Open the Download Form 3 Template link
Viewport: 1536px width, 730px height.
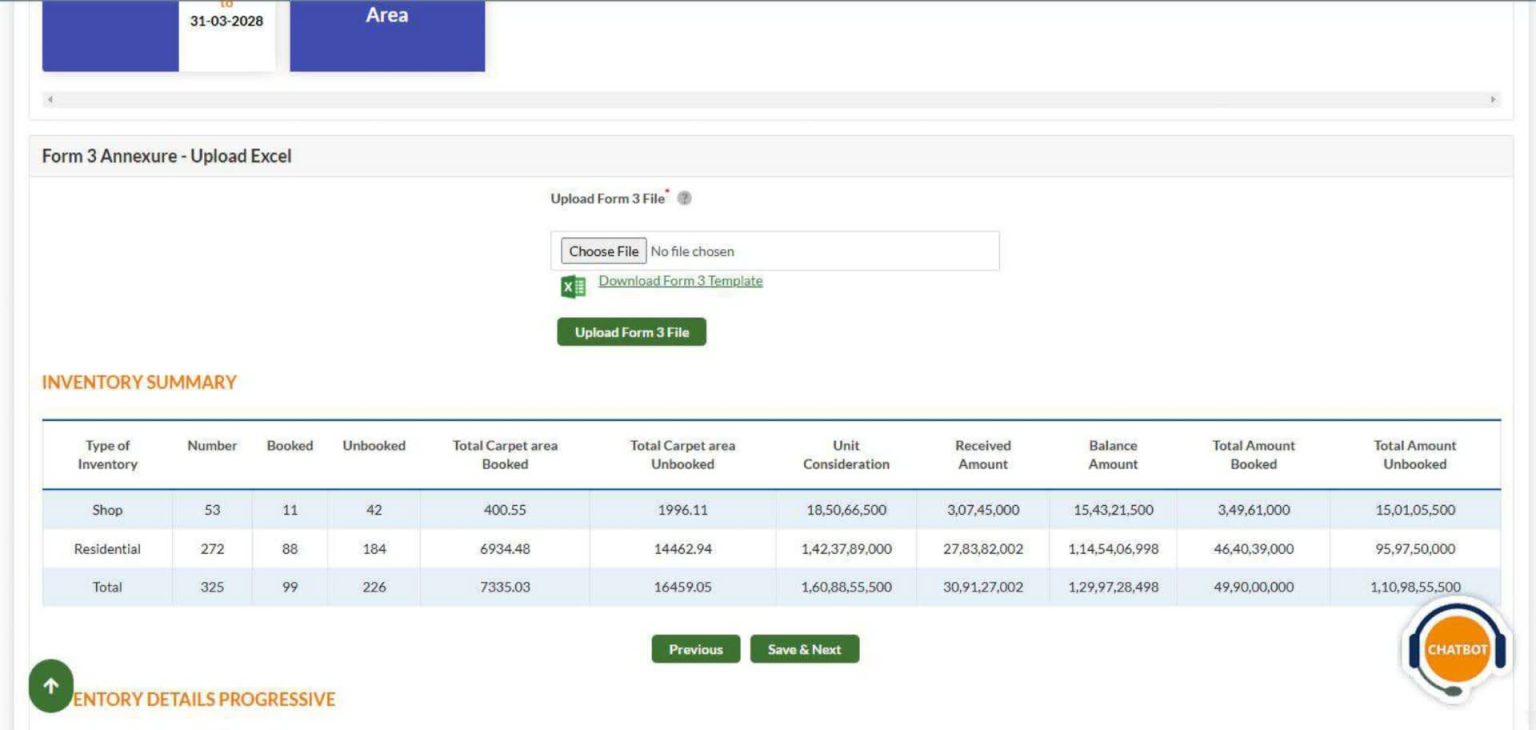680,281
